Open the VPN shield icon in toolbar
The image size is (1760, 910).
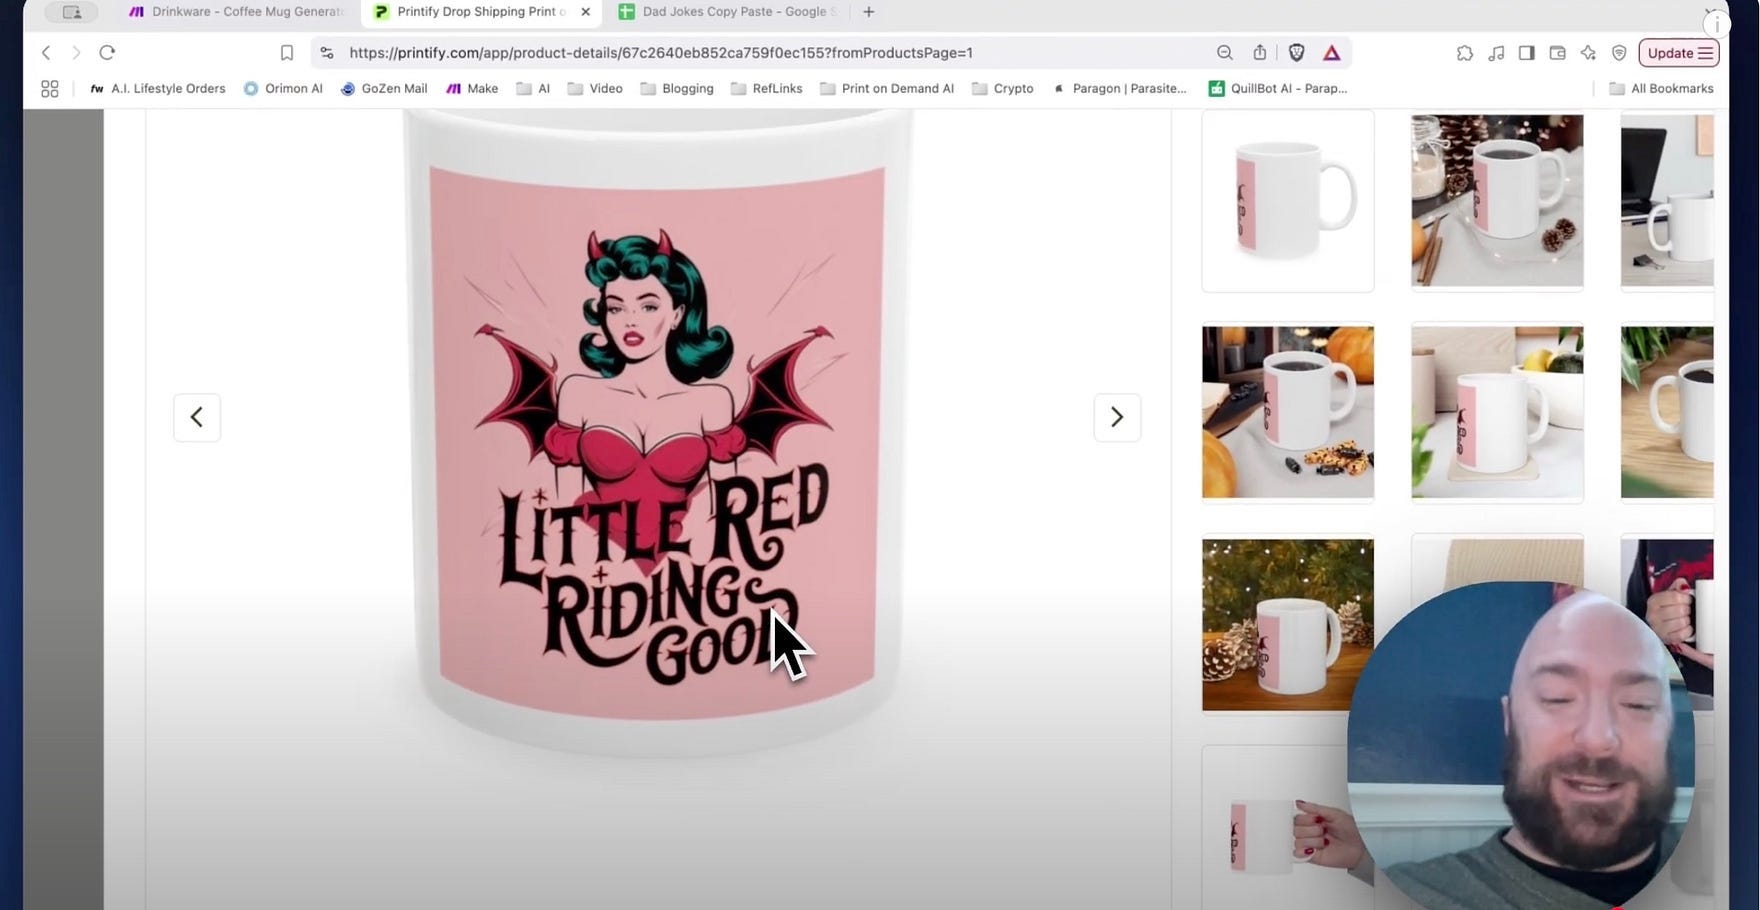tap(1620, 53)
